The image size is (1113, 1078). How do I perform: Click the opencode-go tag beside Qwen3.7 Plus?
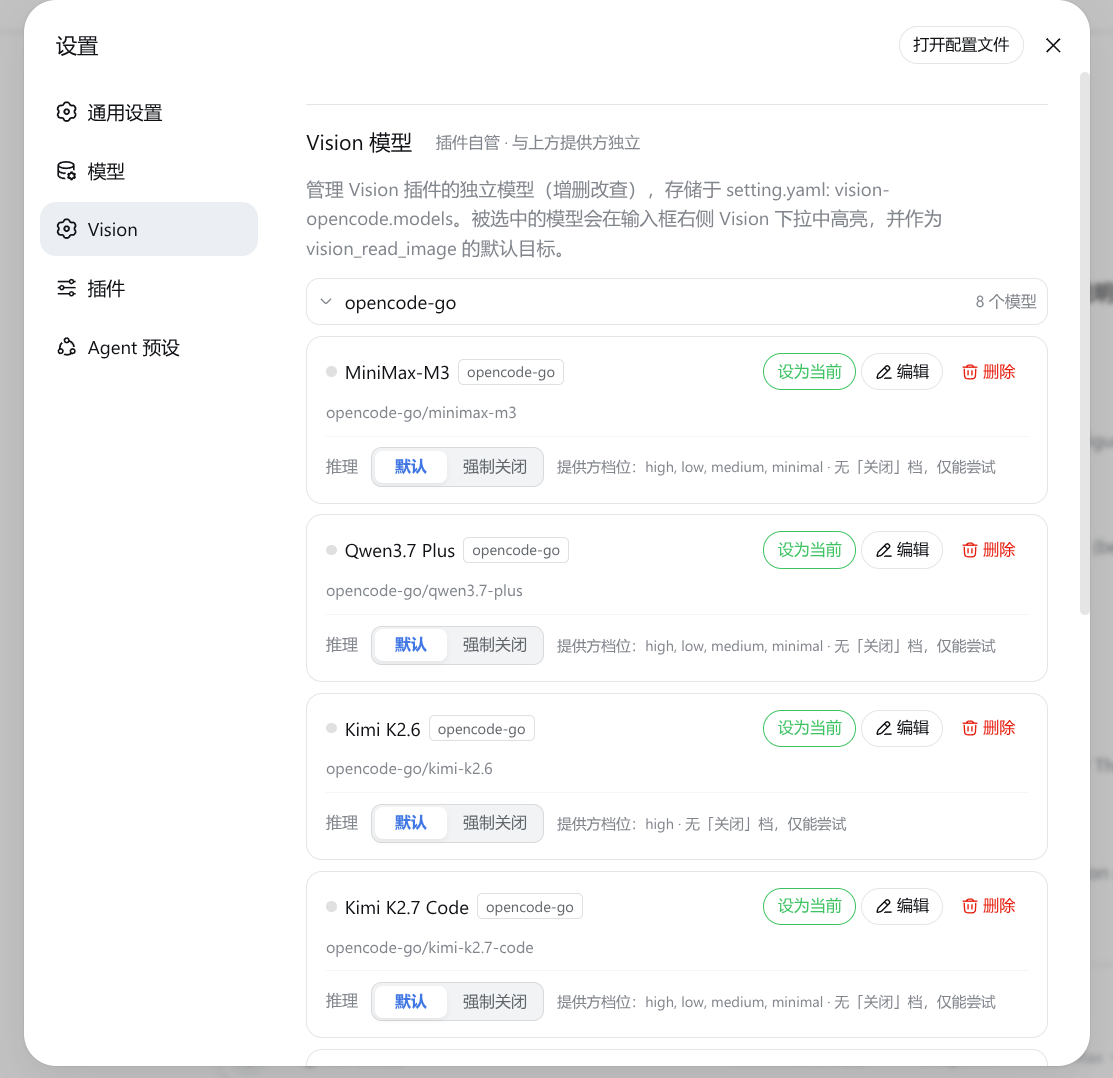pos(516,550)
